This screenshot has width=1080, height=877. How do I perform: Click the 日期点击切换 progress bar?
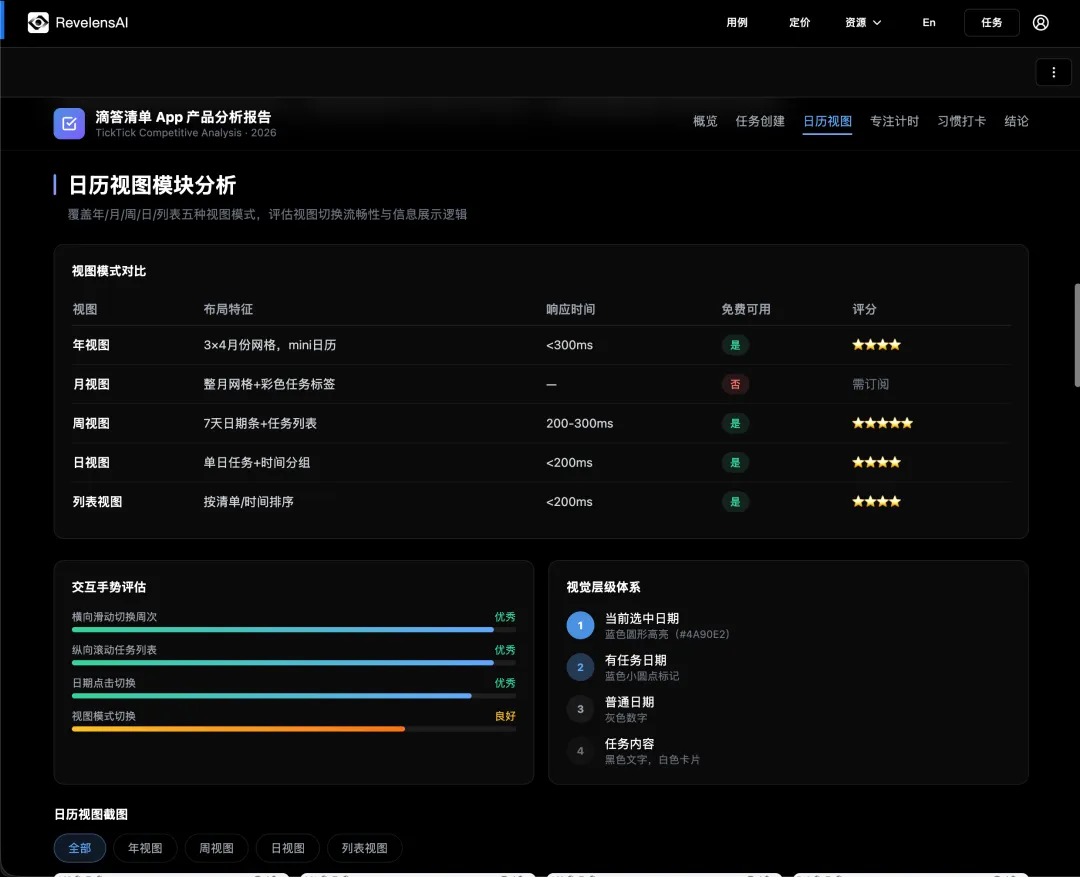tap(293, 696)
